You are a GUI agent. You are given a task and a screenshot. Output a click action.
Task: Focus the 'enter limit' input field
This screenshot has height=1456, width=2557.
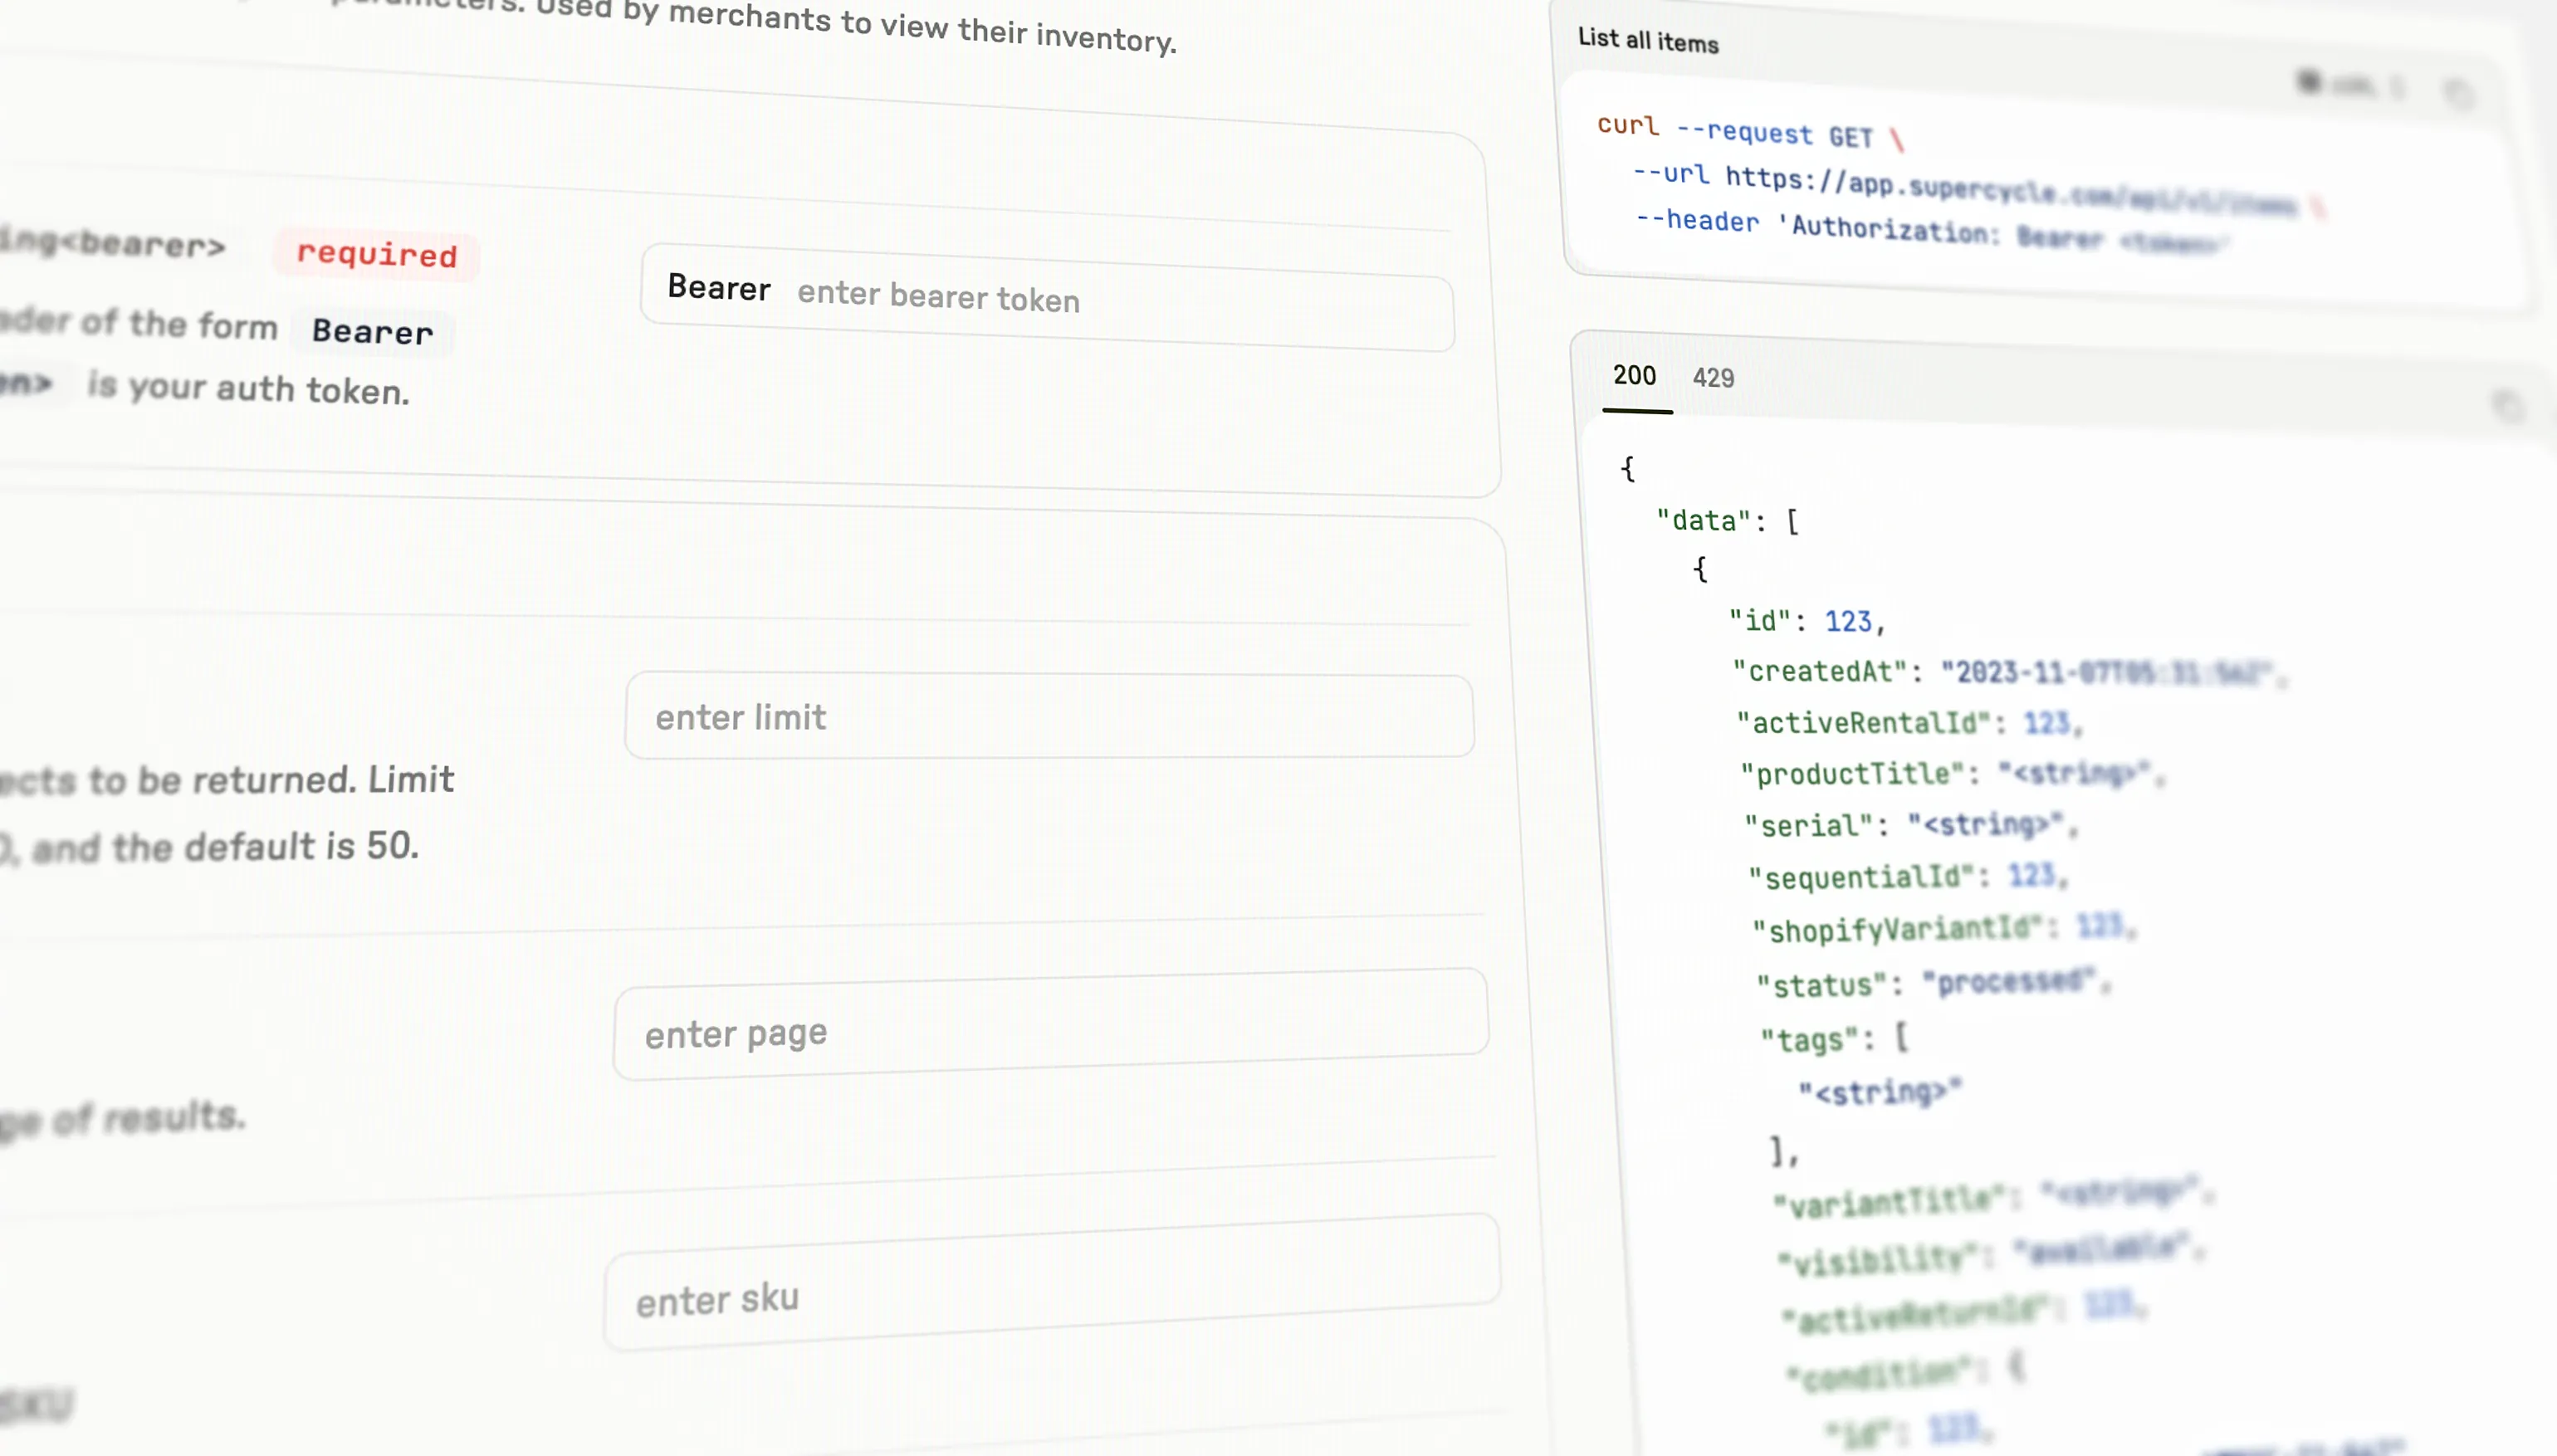pyautogui.click(x=1049, y=716)
